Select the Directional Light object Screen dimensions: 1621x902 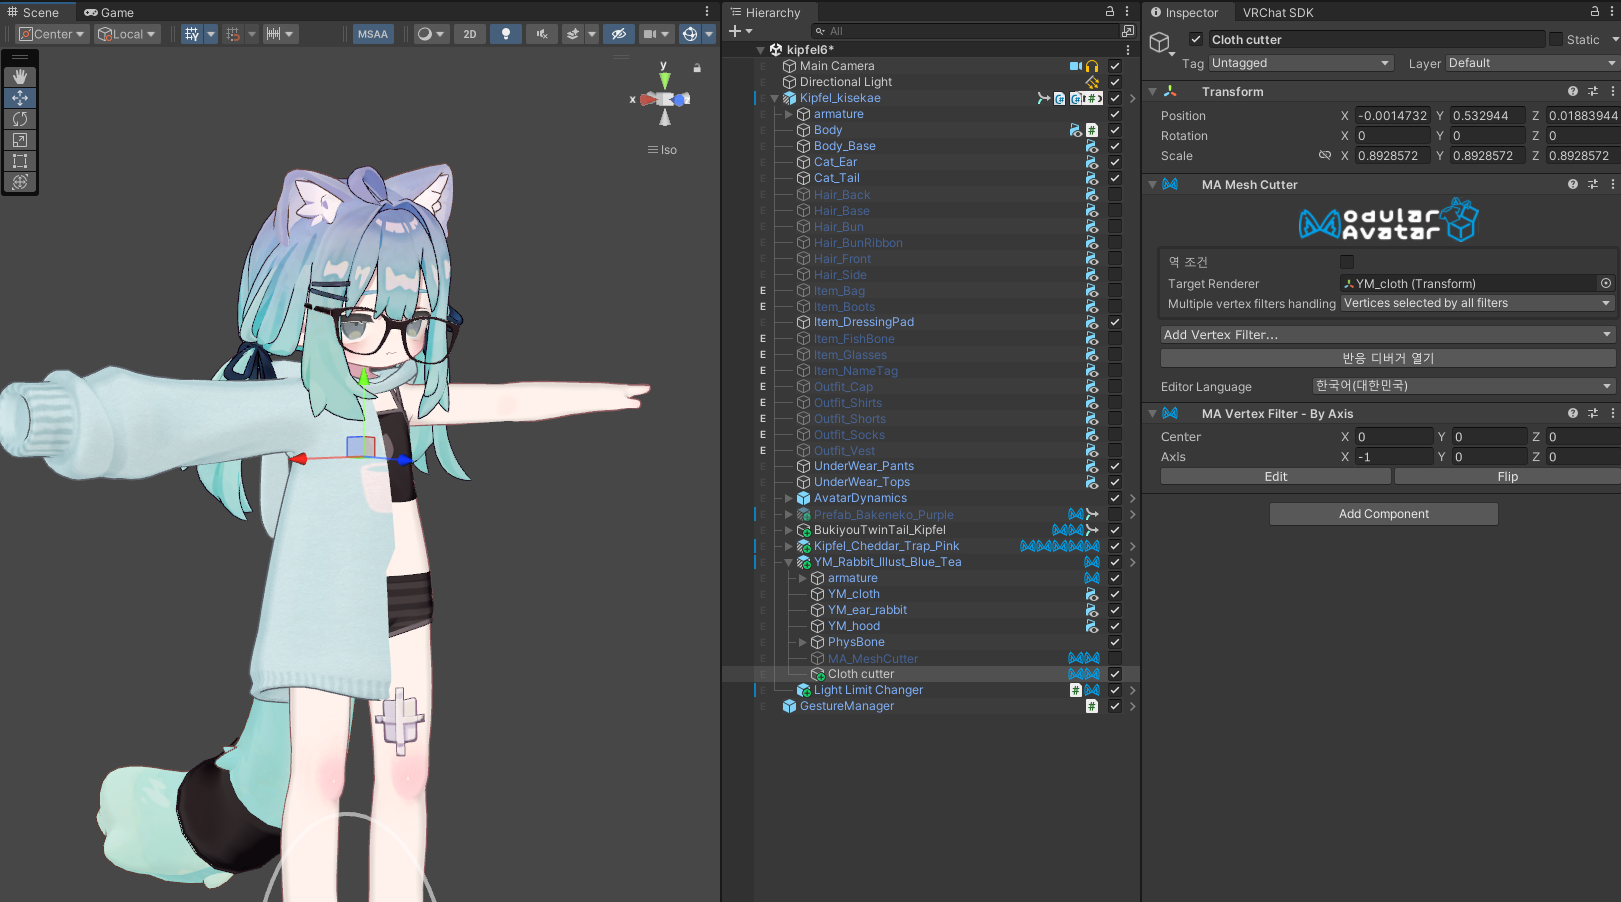(x=846, y=82)
